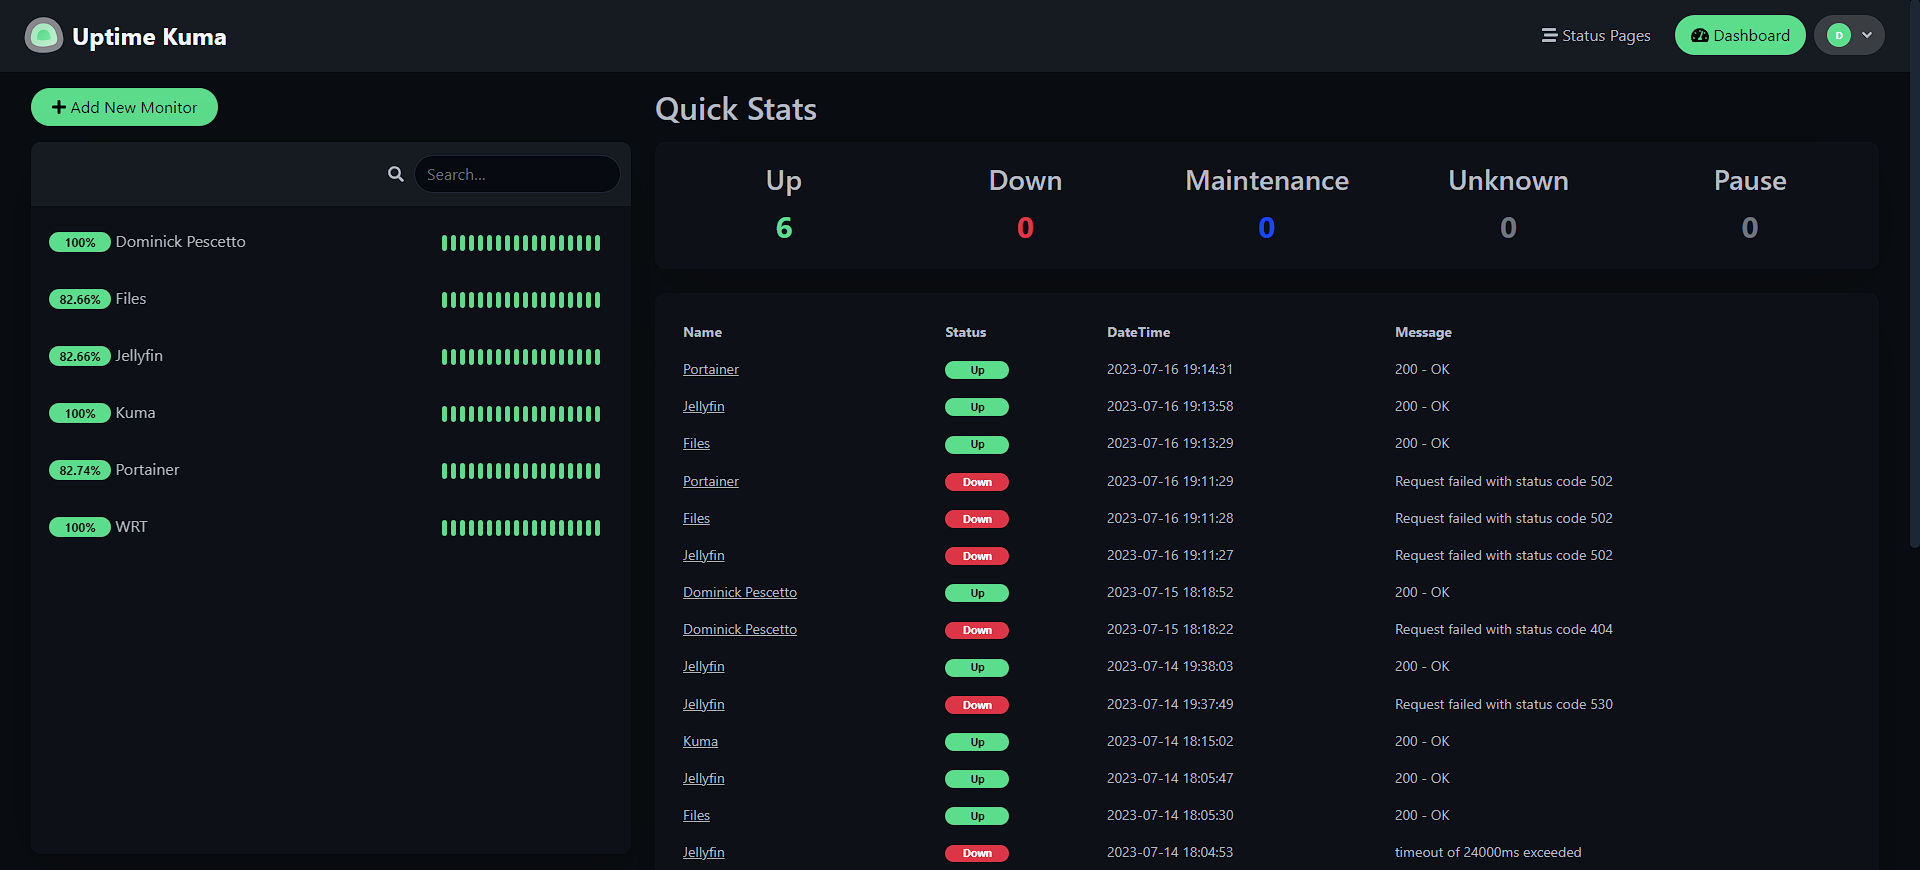Click the Status column header
Image resolution: width=1920 pixels, height=870 pixels.
click(x=965, y=332)
